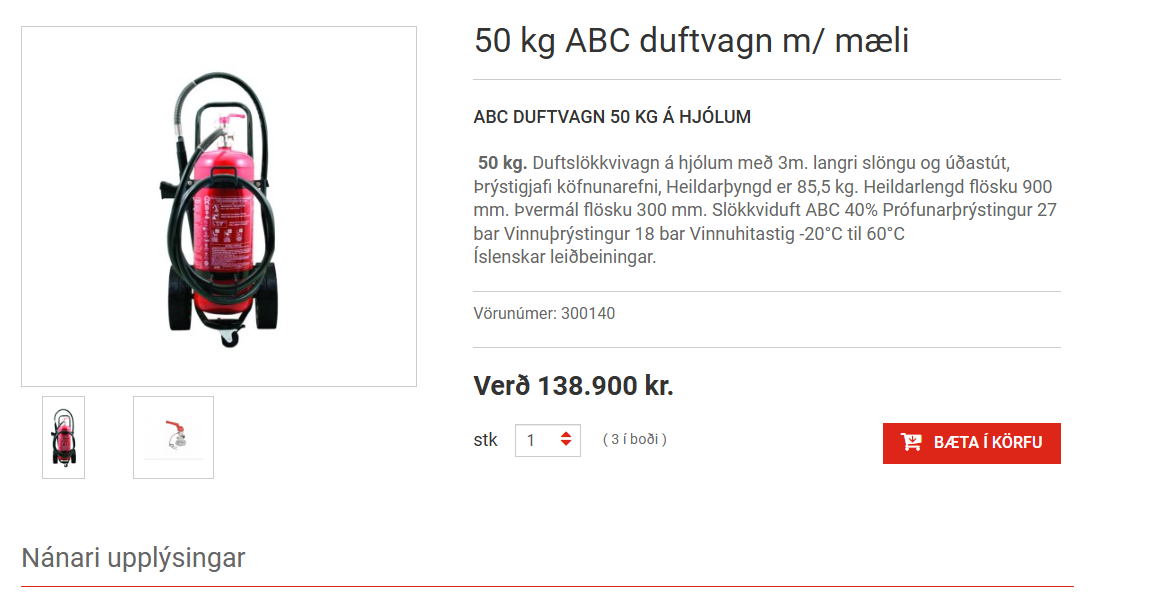This screenshot has width=1158, height=614.
Task: Click the 'stk' quantity label
Action: (485, 440)
